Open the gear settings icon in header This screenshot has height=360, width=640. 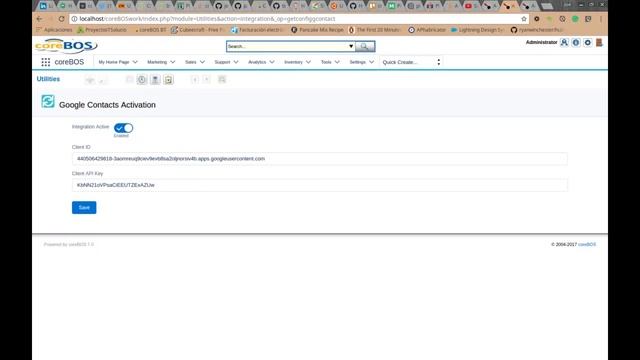pos(588,42)
